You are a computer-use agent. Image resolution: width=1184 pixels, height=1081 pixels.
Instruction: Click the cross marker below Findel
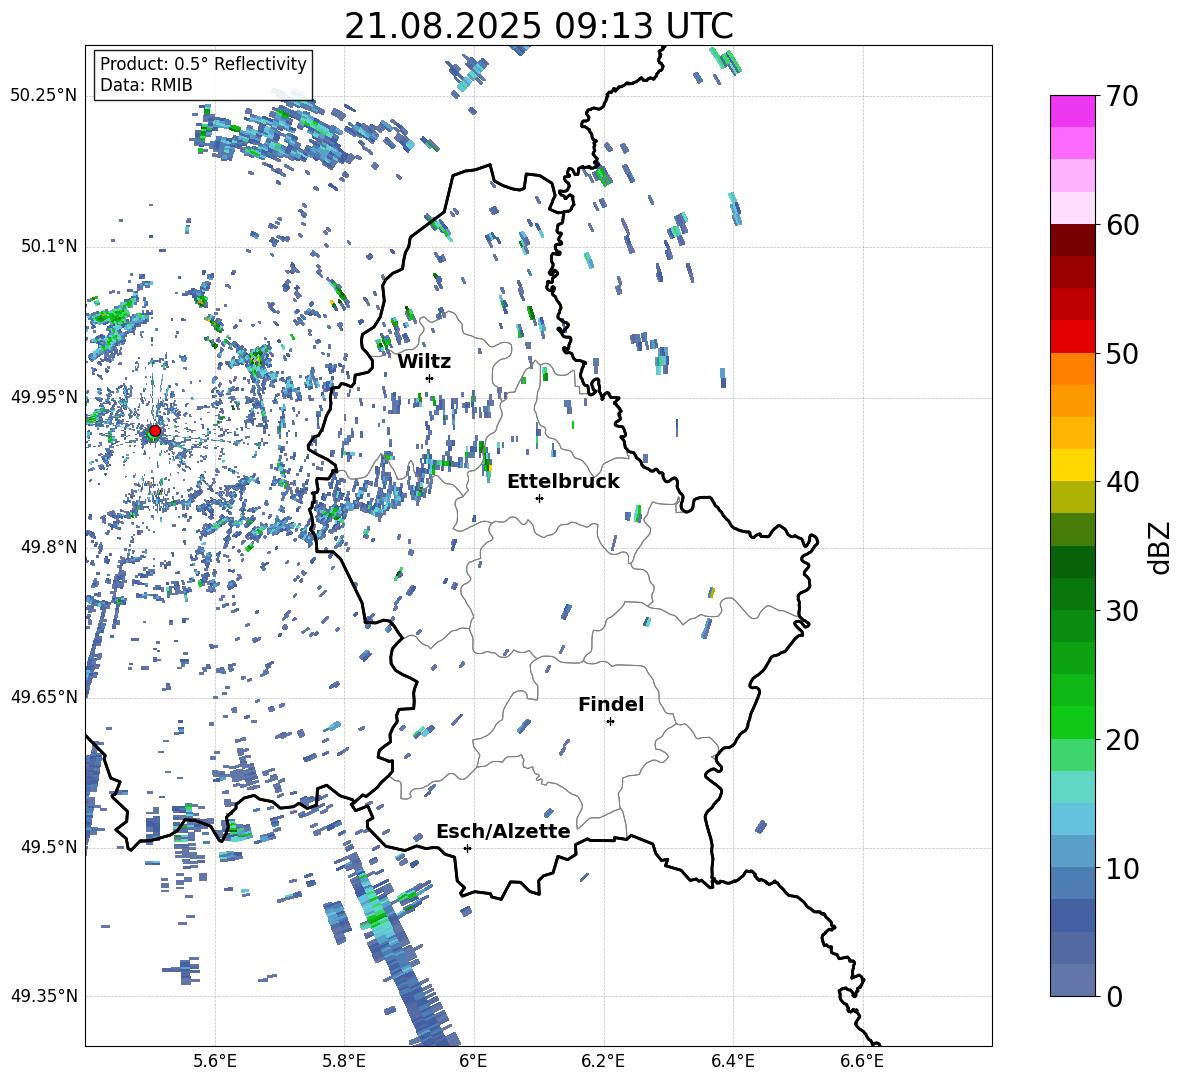point(610,722)
